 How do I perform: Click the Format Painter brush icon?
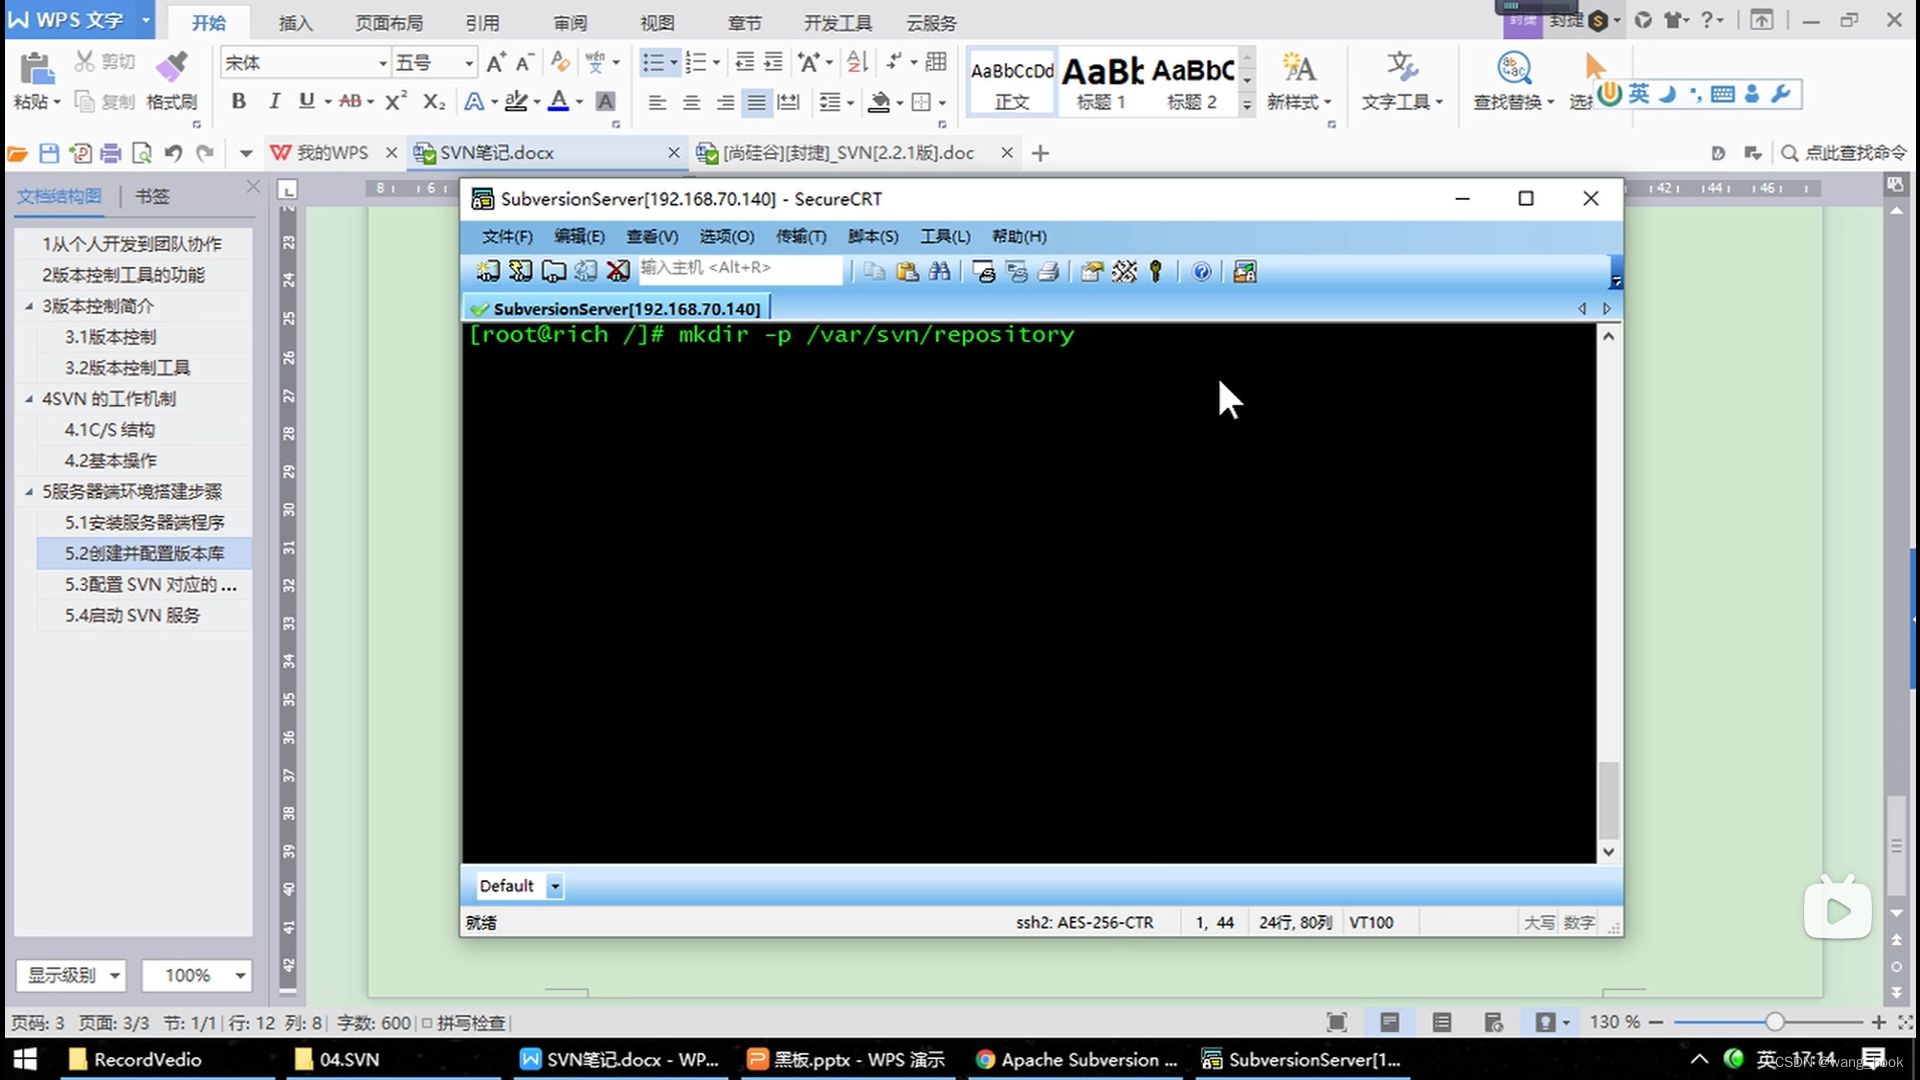pyautogui.click(x=172, y=68)
